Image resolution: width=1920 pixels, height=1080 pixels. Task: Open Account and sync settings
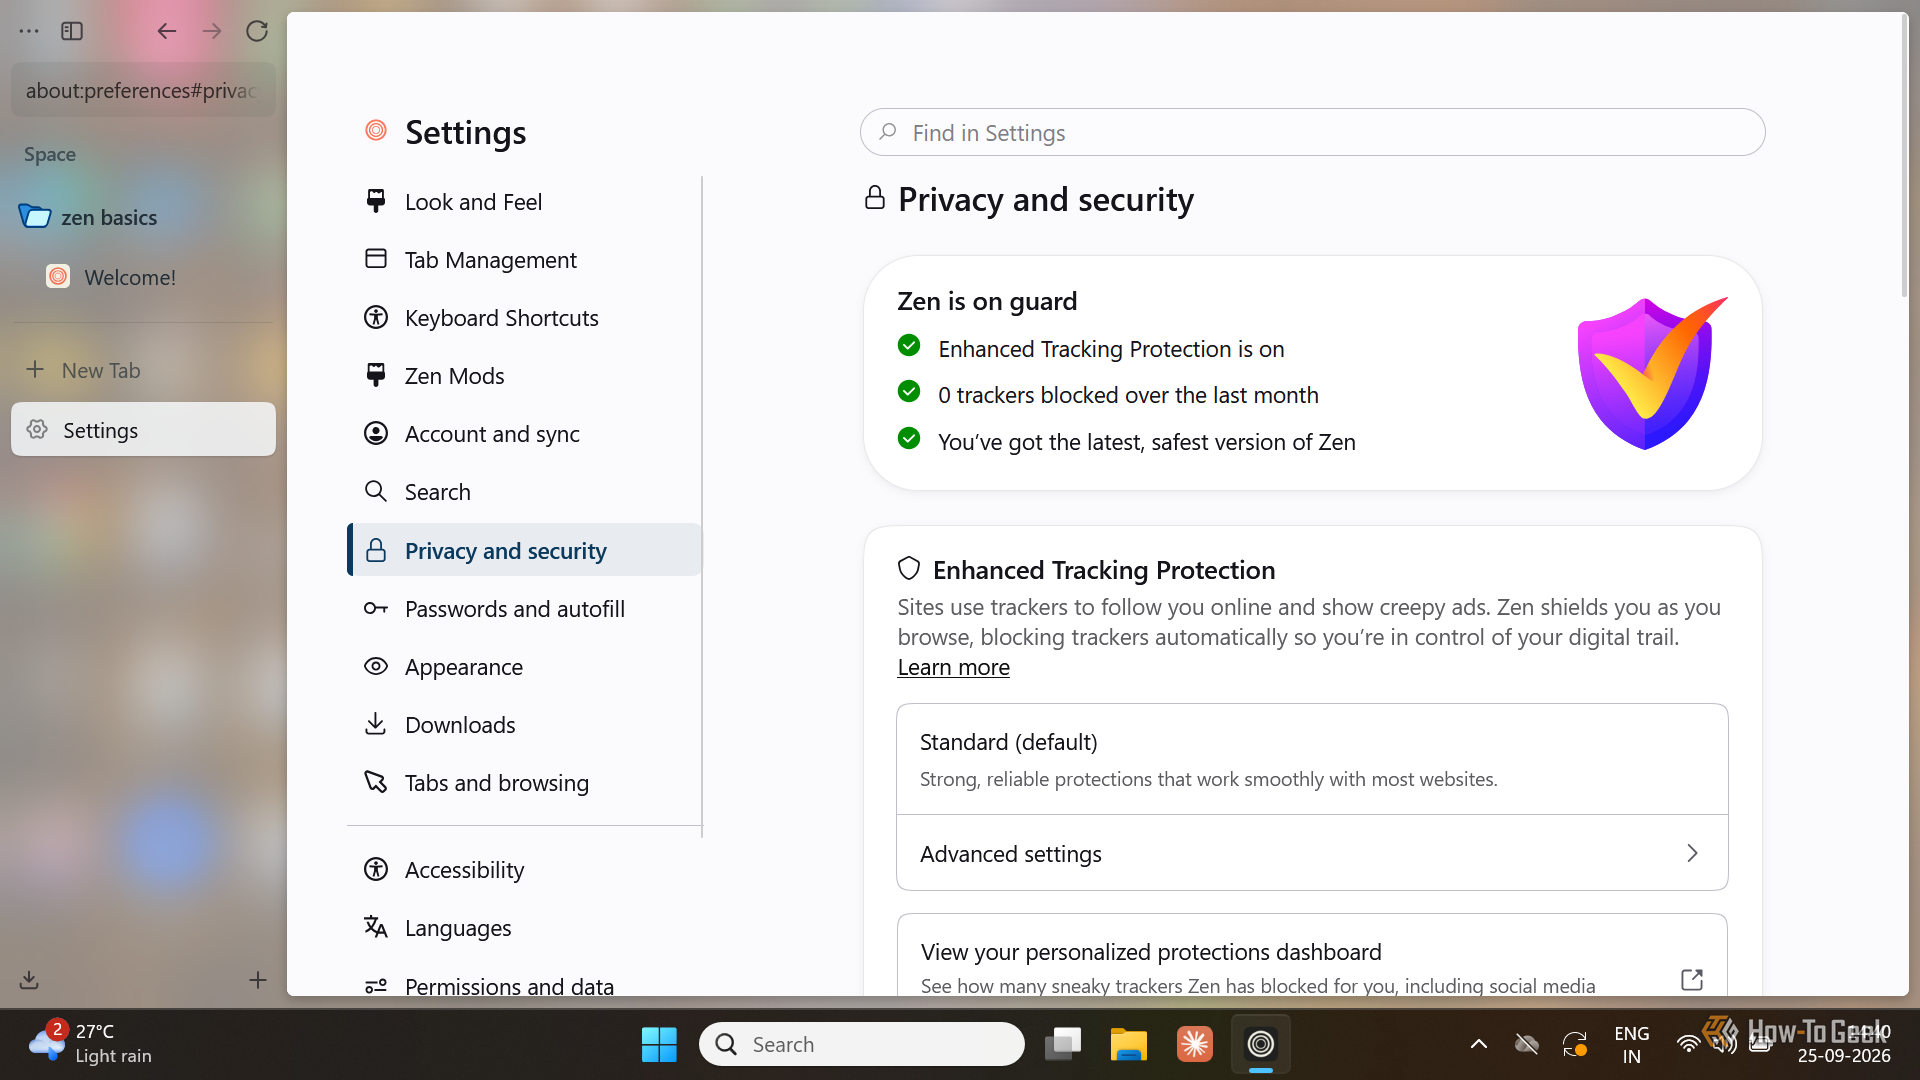click(524, 434)
